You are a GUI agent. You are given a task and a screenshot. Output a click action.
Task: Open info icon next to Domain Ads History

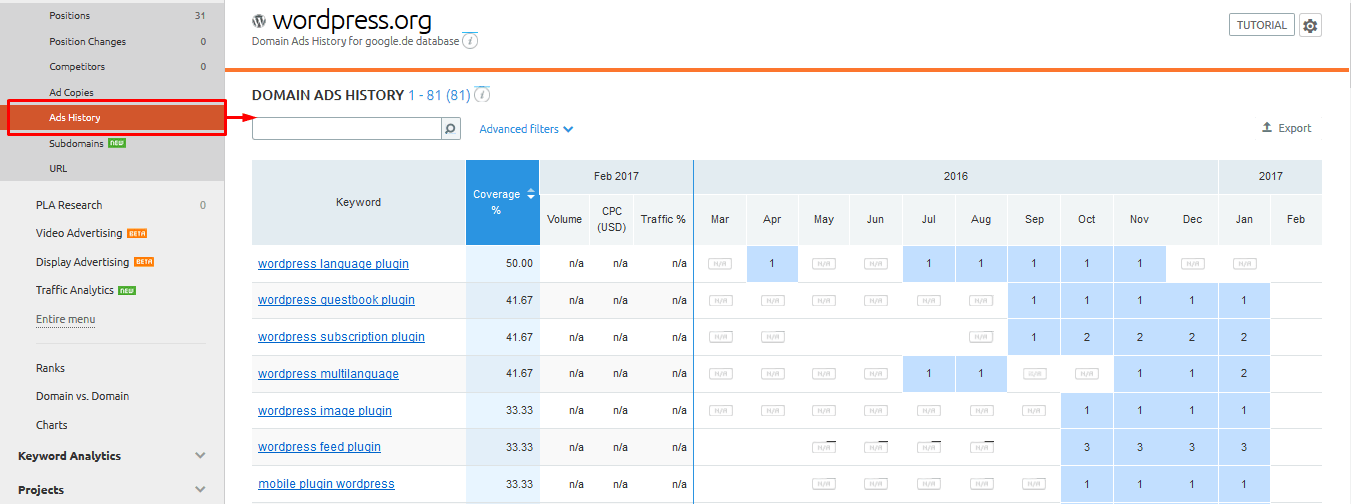point(482,95)
